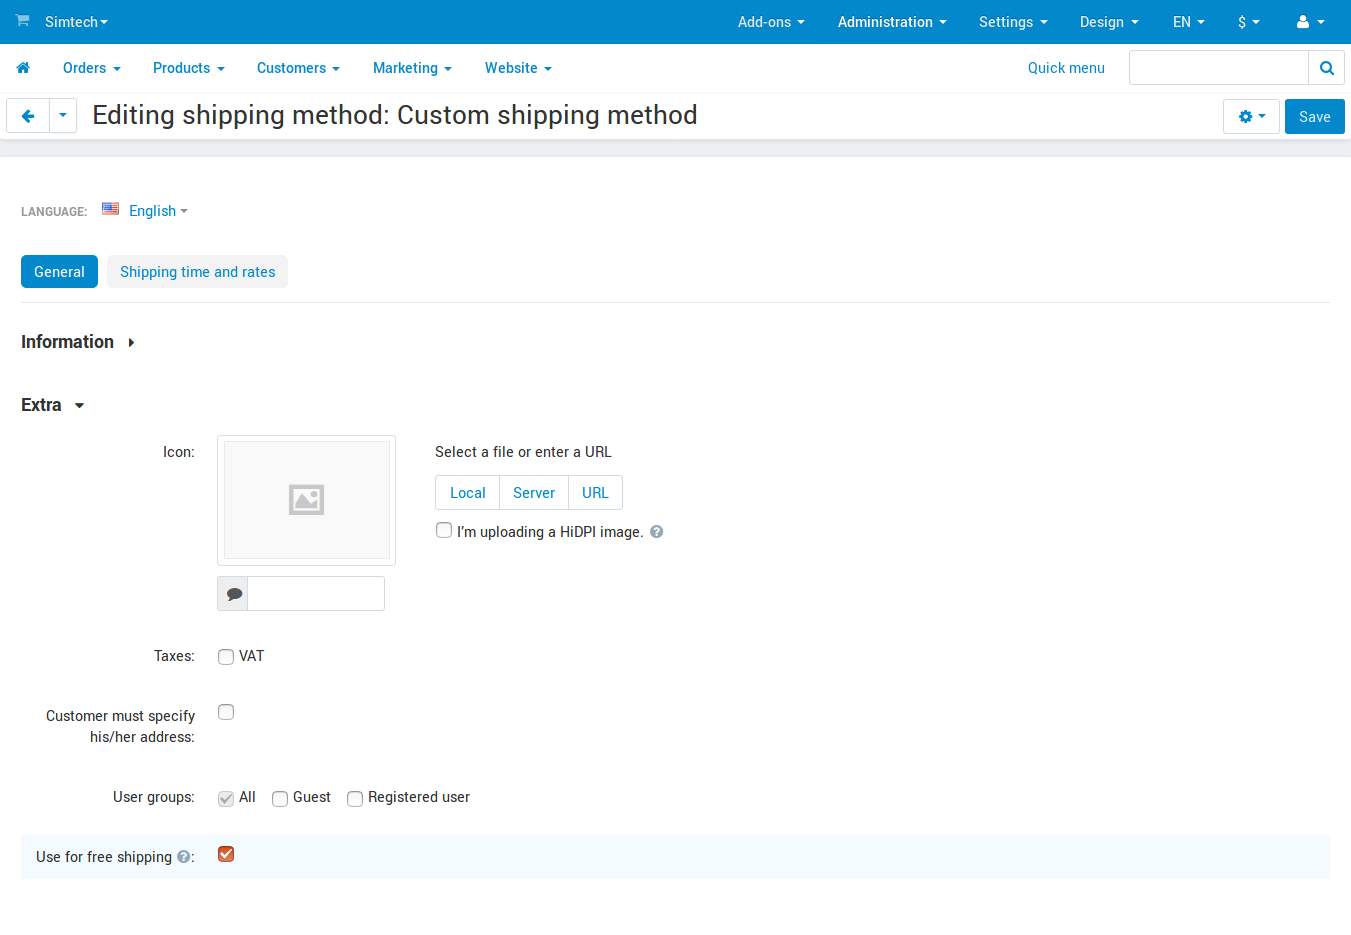Click the Quick menu link
This screenshot has height=935, width=1351.
click(x=1066, y=68)
